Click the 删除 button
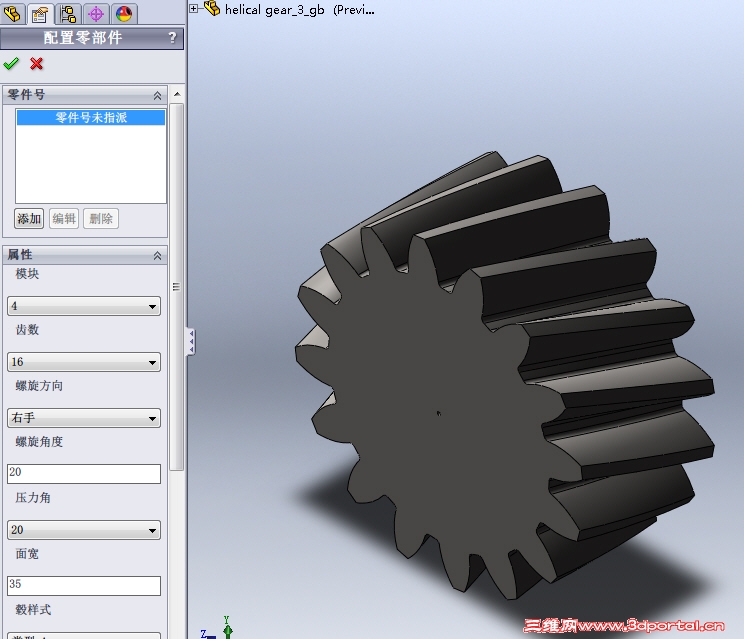 click(x=101, y=219)
